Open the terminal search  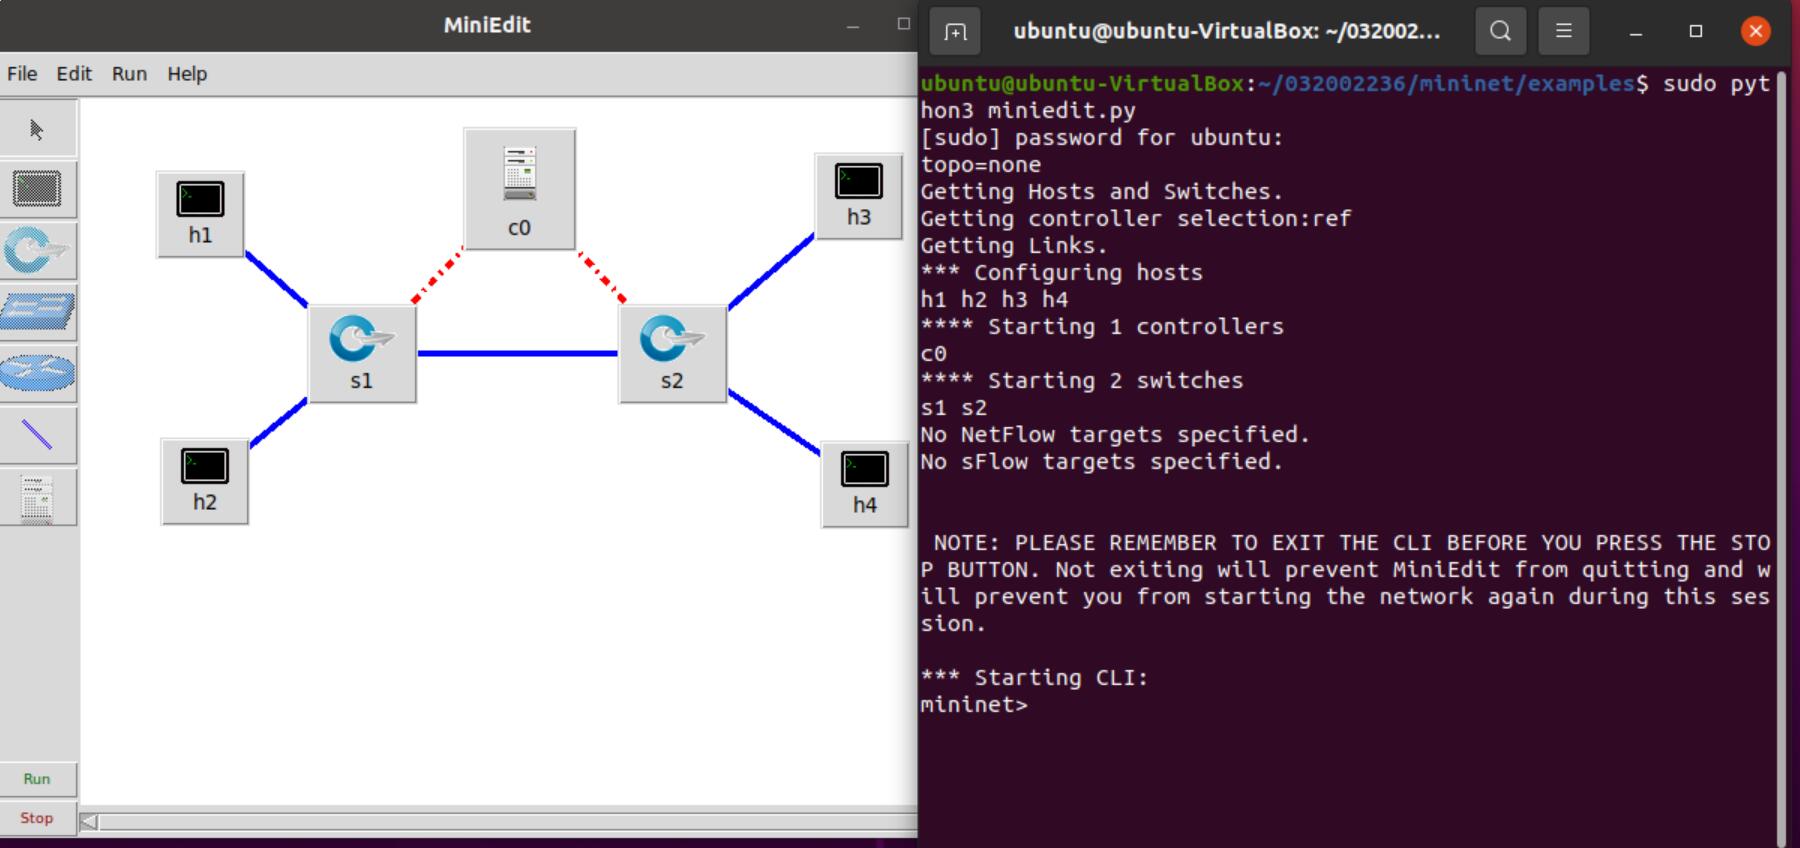coord(1500,31)
